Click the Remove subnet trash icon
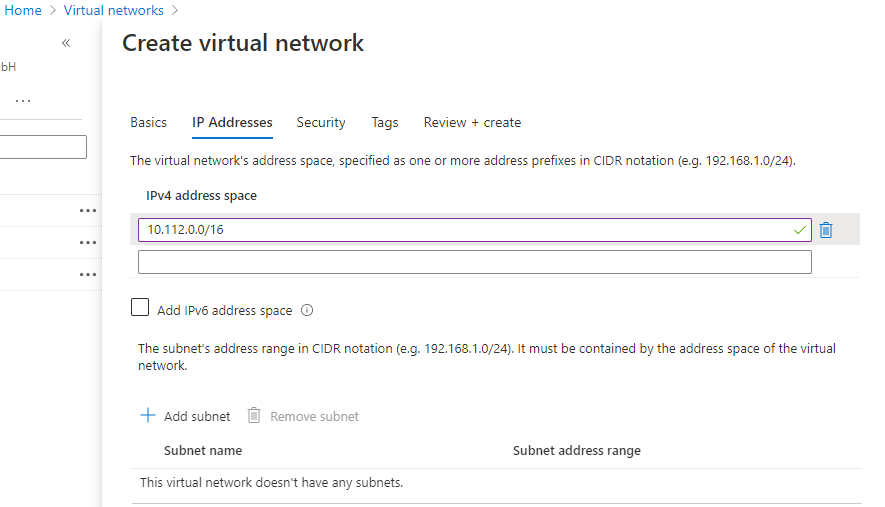 click(x=254, y=416)
